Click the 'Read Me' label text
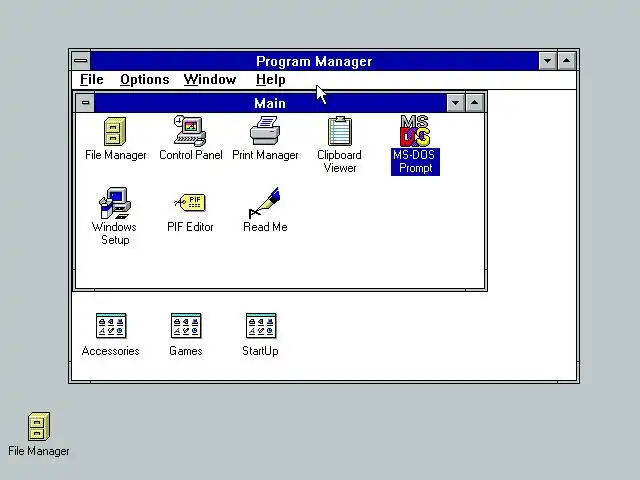 click(x=265, y=227)
